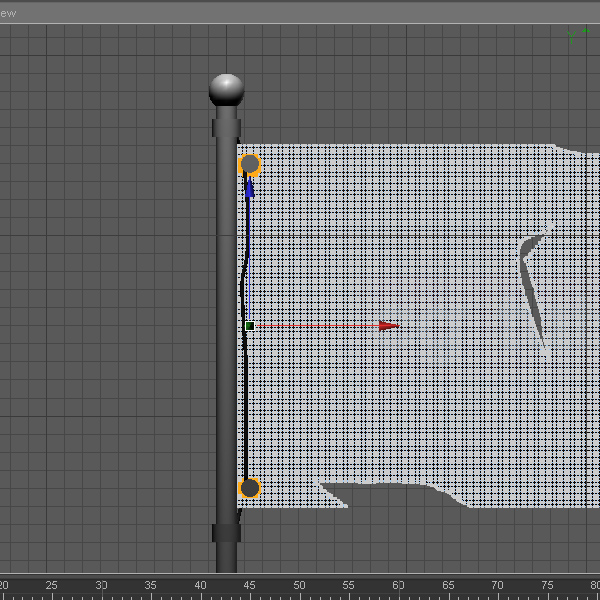Click frame 65 on the timeline
This screenshot has height=600, width=600.
pyautogui.click(x=448, y=585)
